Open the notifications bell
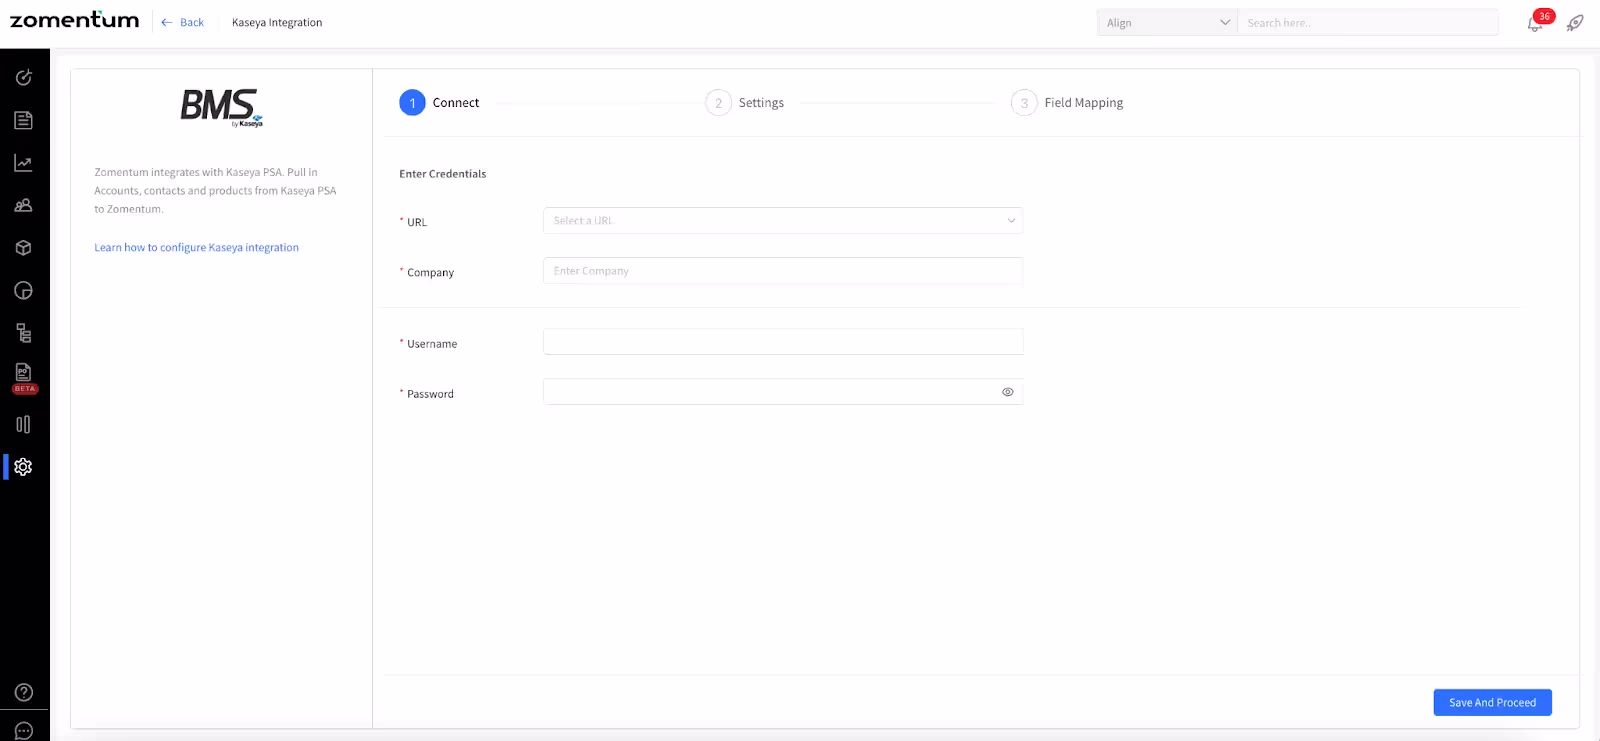Screen dimensions: 1600x741 1536,22
